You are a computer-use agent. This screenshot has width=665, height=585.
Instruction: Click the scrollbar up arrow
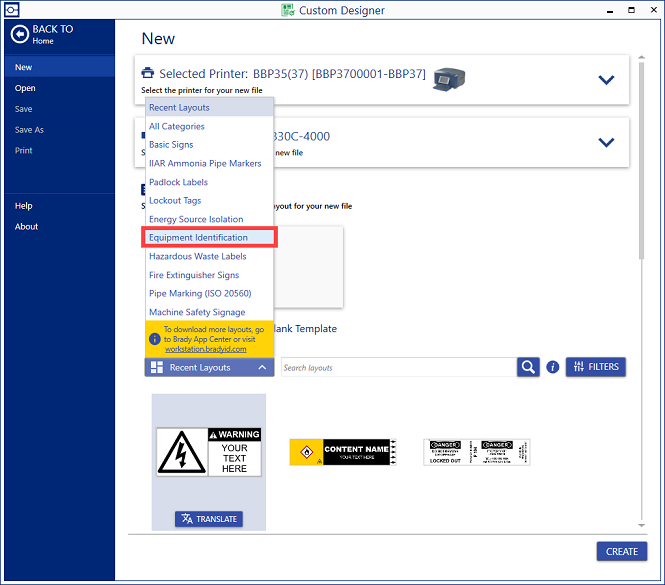[x=641, y=57]
